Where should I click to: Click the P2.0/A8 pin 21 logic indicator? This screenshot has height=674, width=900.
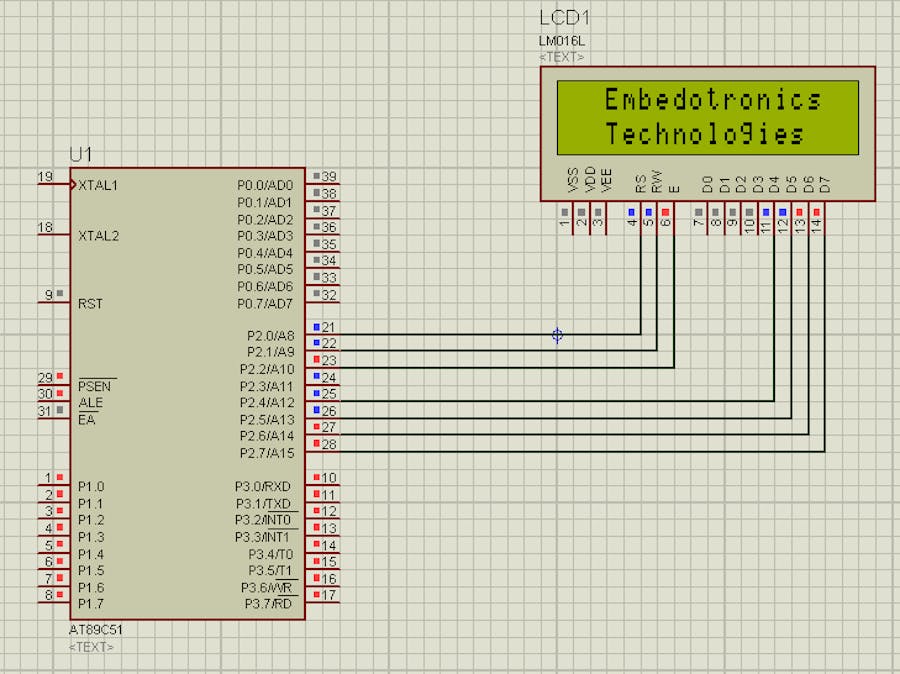point(317,327)
